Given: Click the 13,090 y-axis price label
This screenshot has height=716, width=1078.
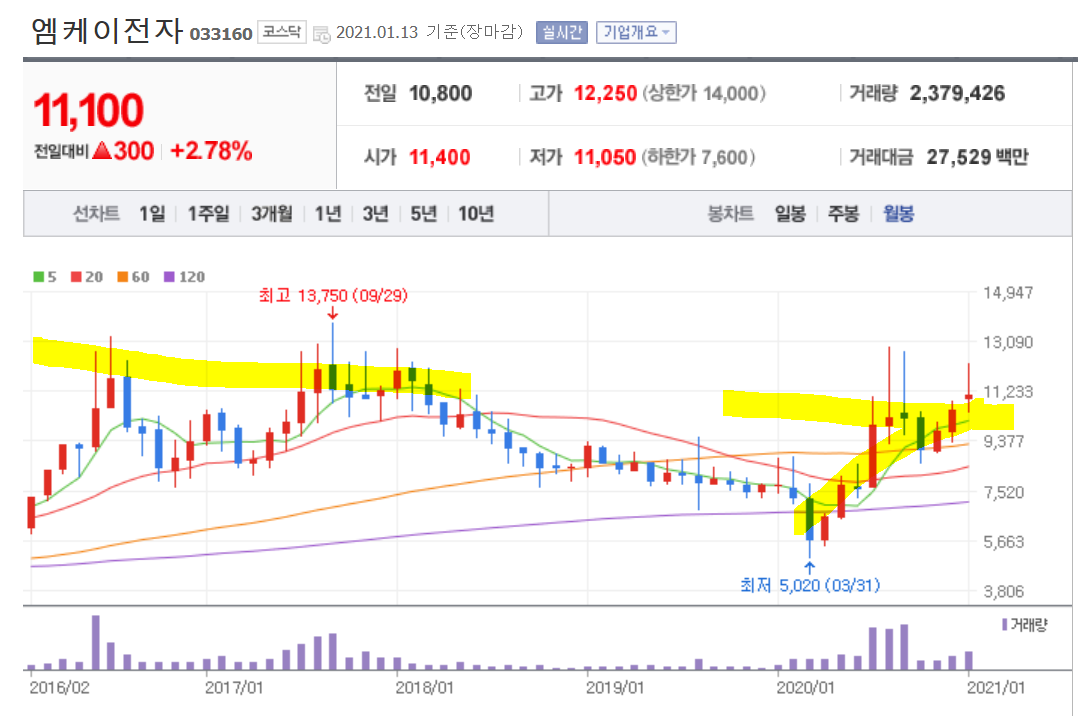Looking at the screenshot, I should click(x=1008, y=343).
